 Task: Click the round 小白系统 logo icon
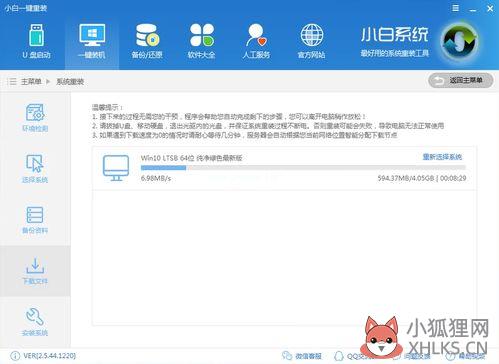460,41
